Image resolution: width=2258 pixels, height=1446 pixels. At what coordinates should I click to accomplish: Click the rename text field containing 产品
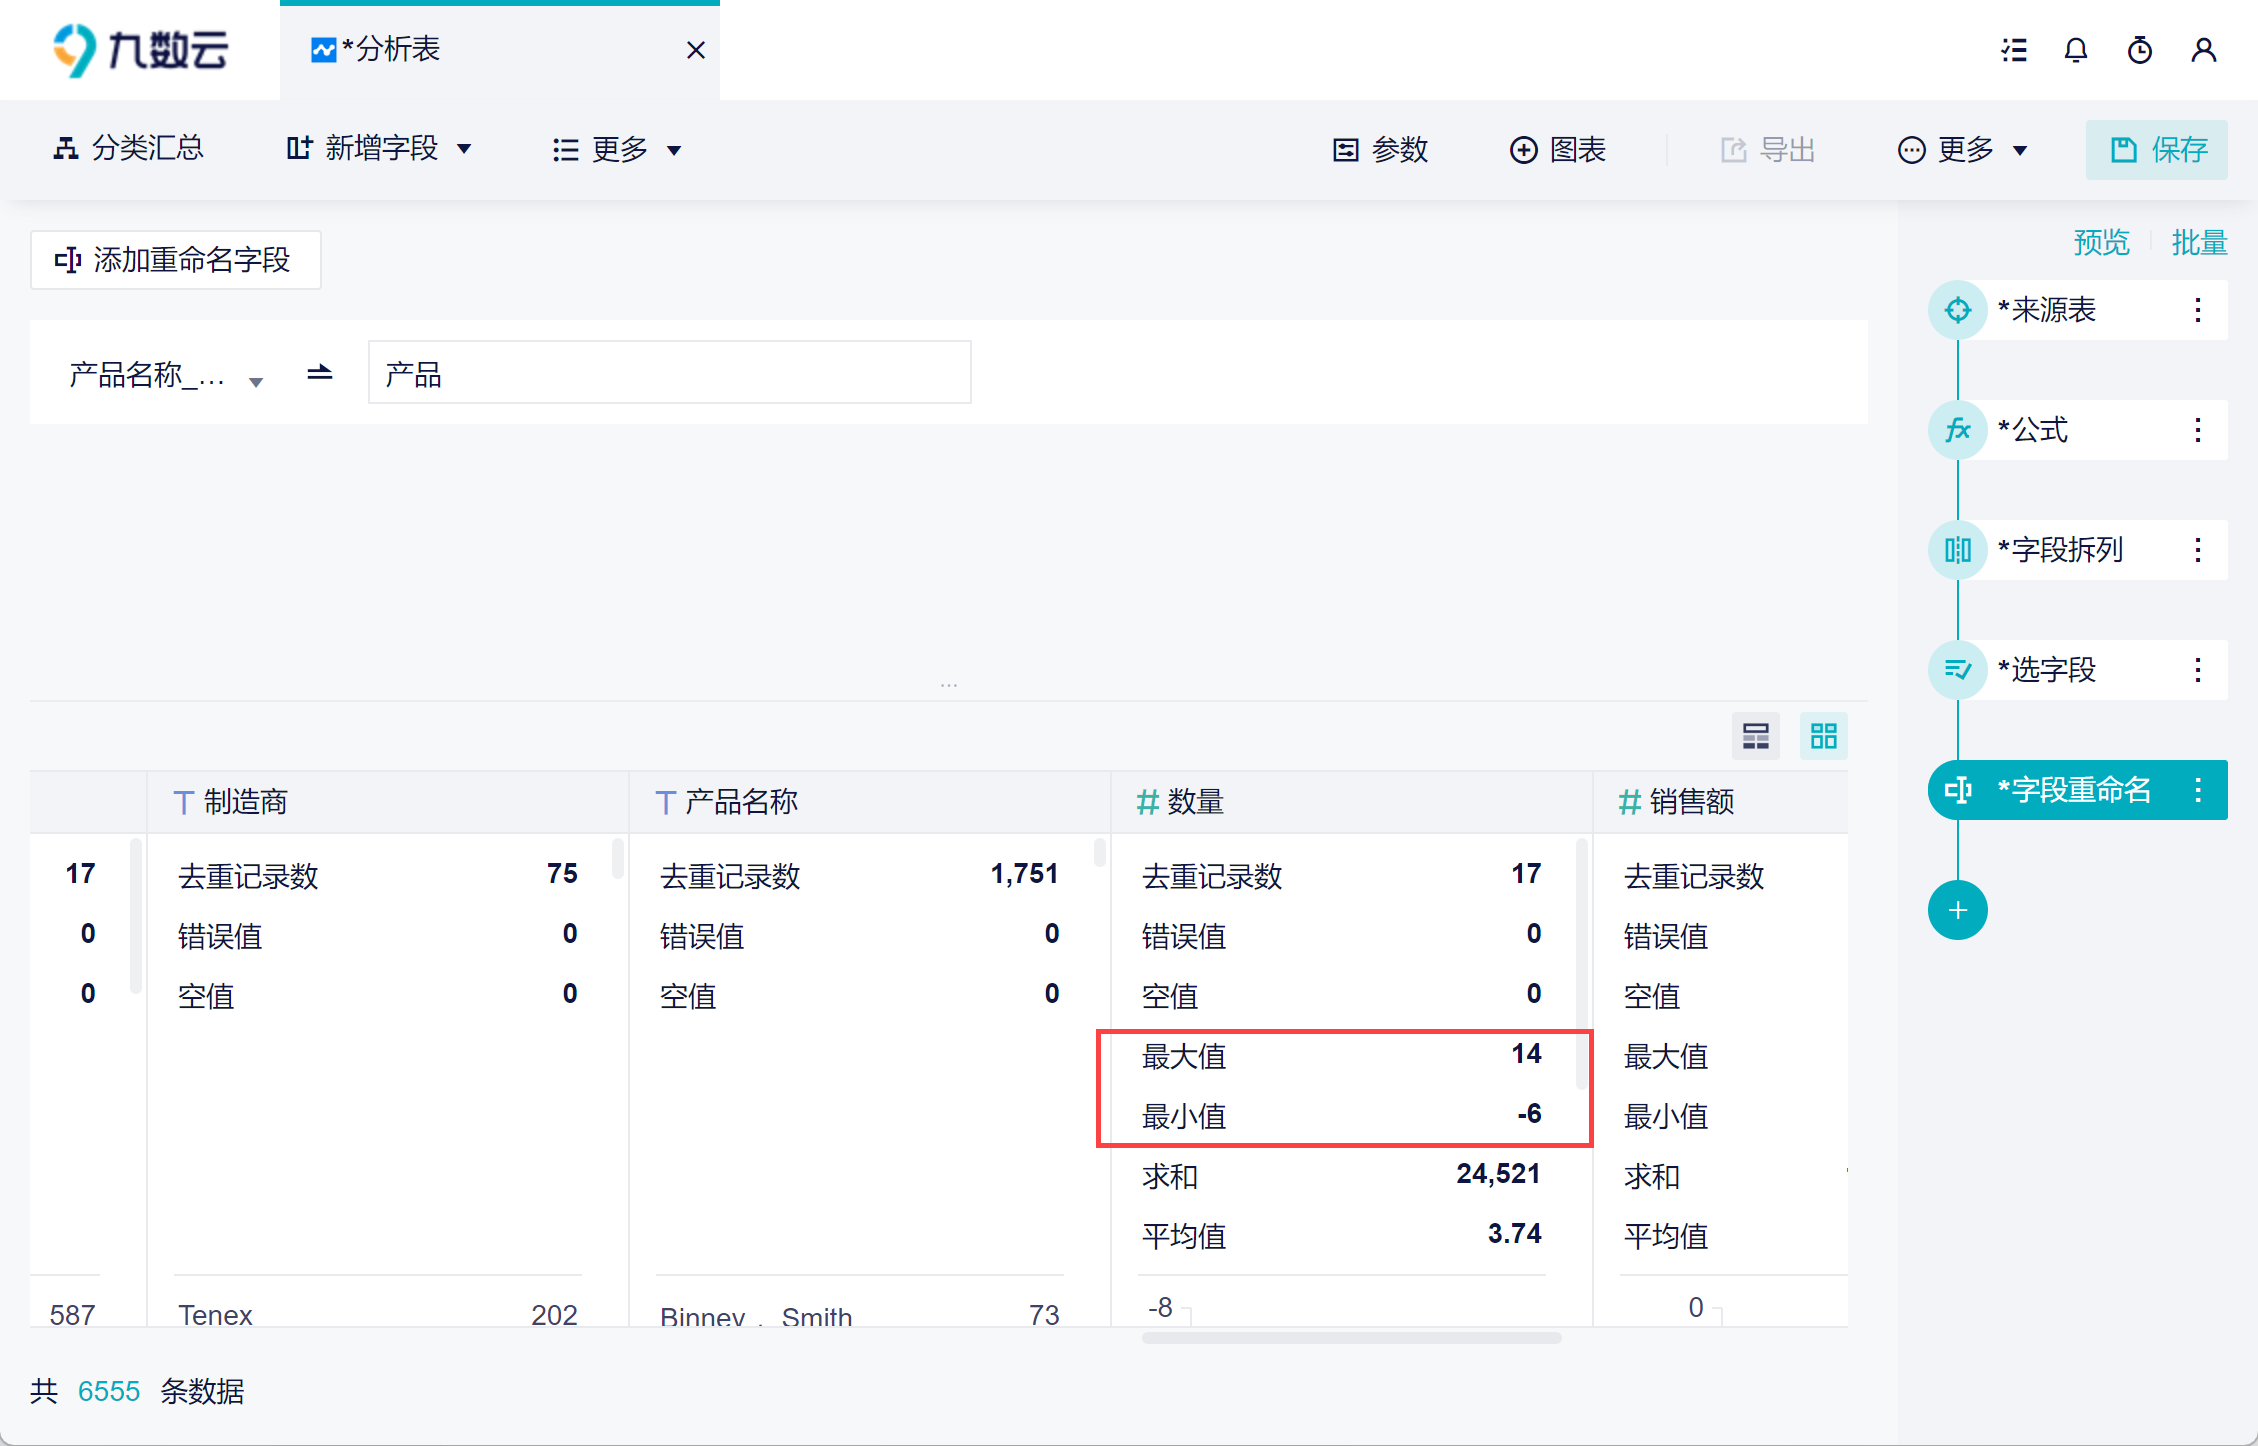669,373
